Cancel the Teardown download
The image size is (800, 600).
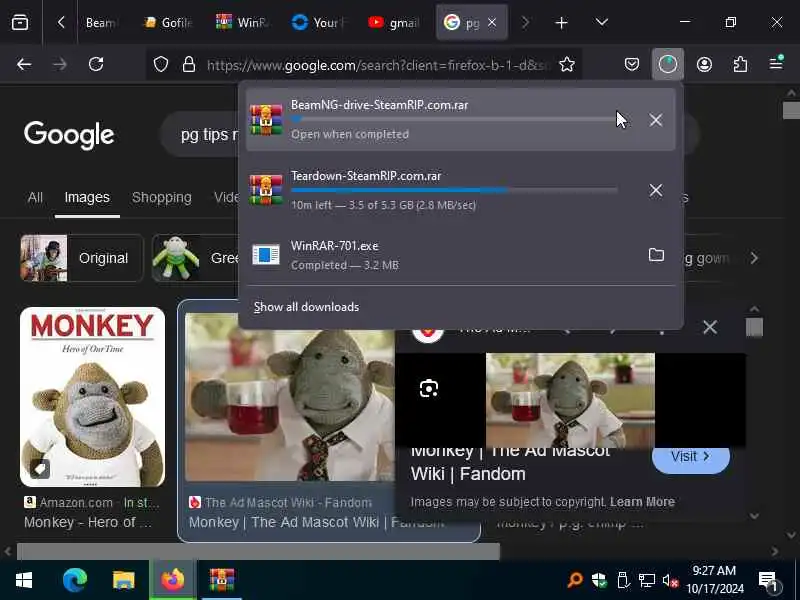pyautogui.click(x=656, y=190)
